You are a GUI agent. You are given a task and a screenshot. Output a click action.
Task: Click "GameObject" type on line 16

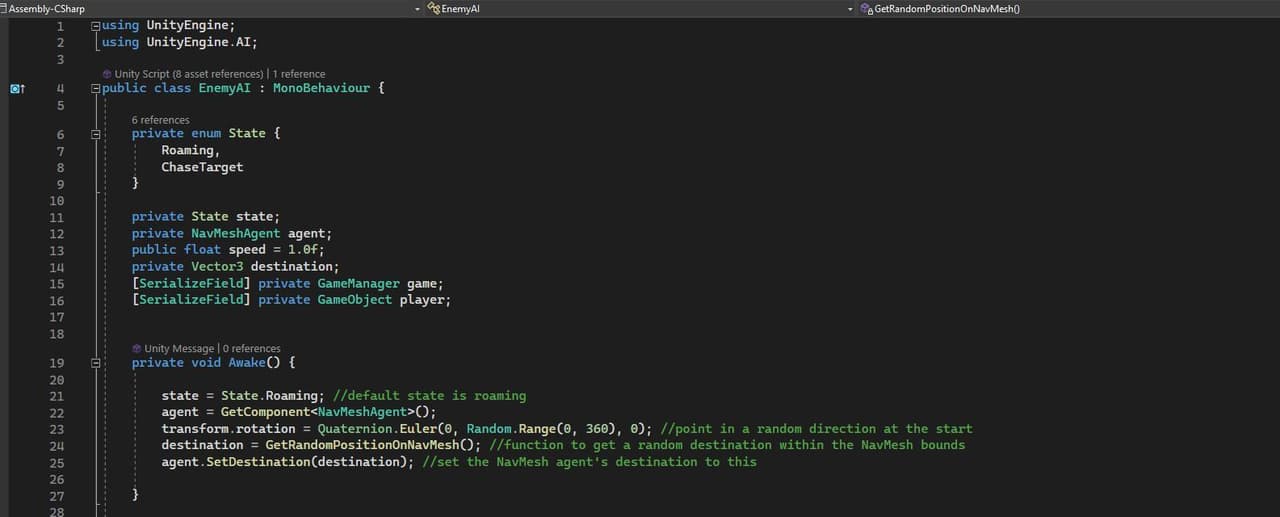(354, 300)
